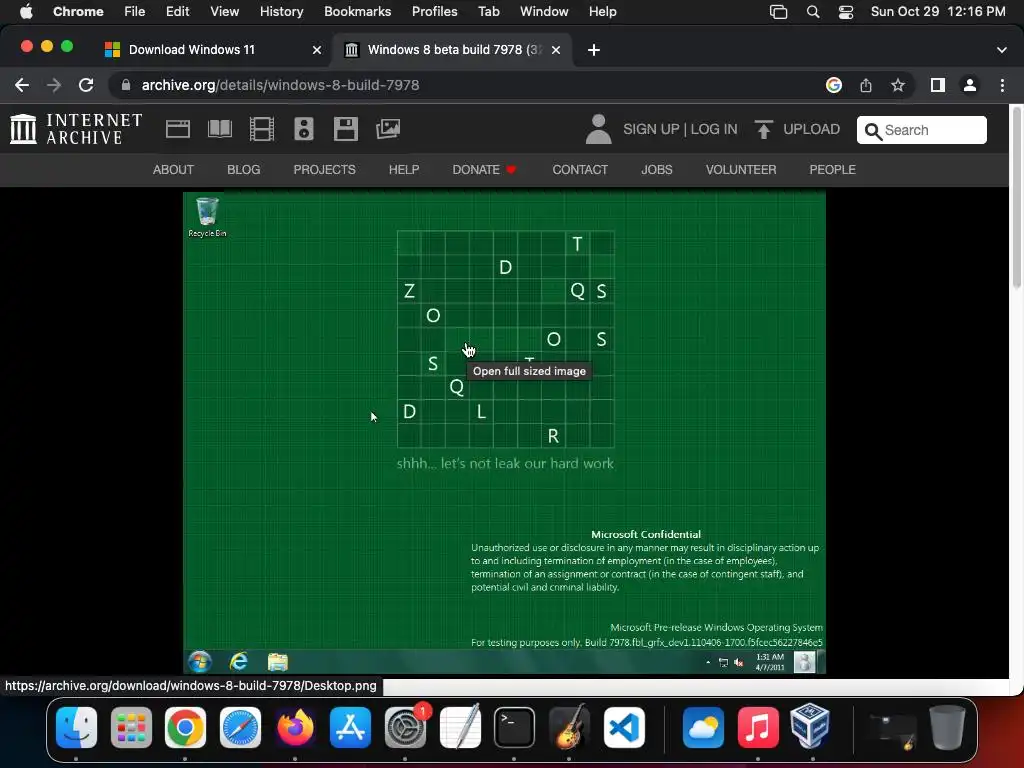This screenshot has height=768, width=1024.
Task: Click the Chrome back arrow
Action: (x=22, y=85)
